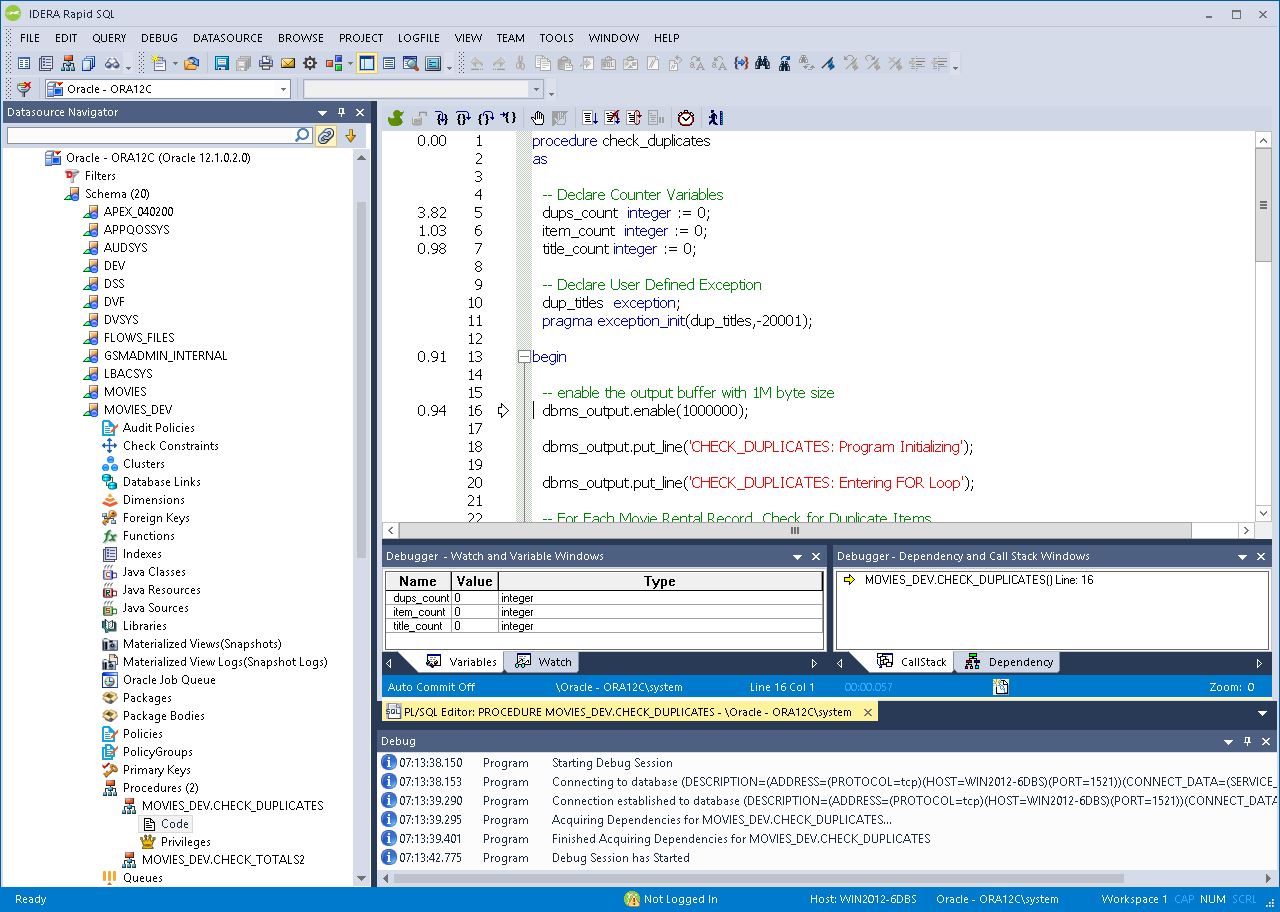Open Datasource Navigator panel options arrow

pyautogui.click(x=322, y=112)
